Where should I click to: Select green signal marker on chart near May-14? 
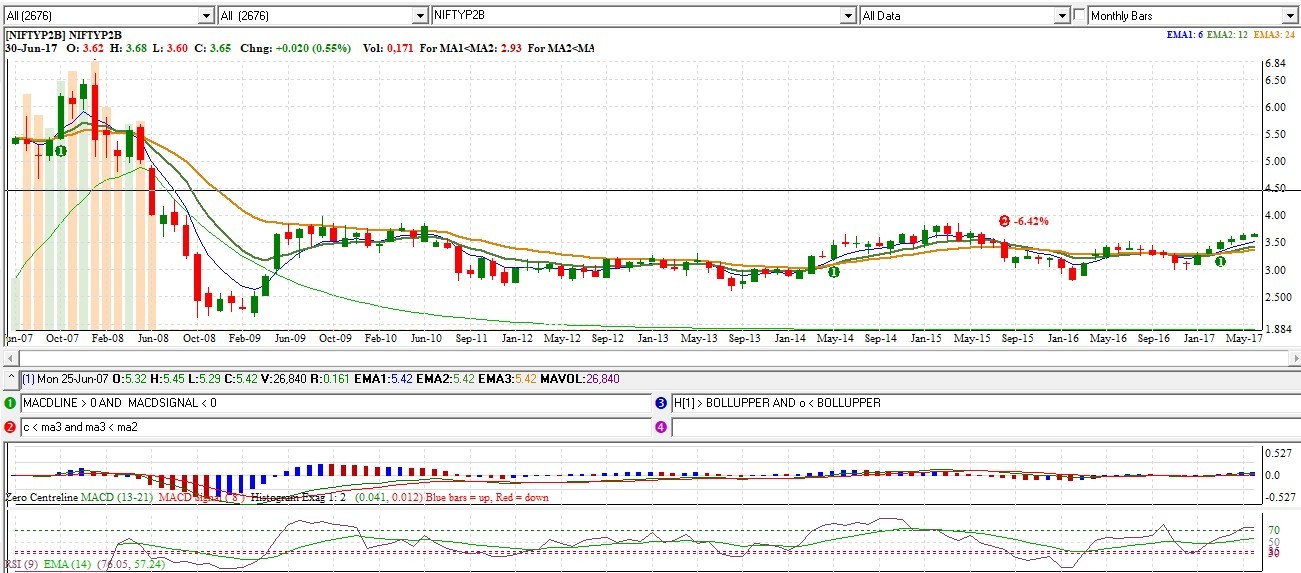[x=833, y=271]
